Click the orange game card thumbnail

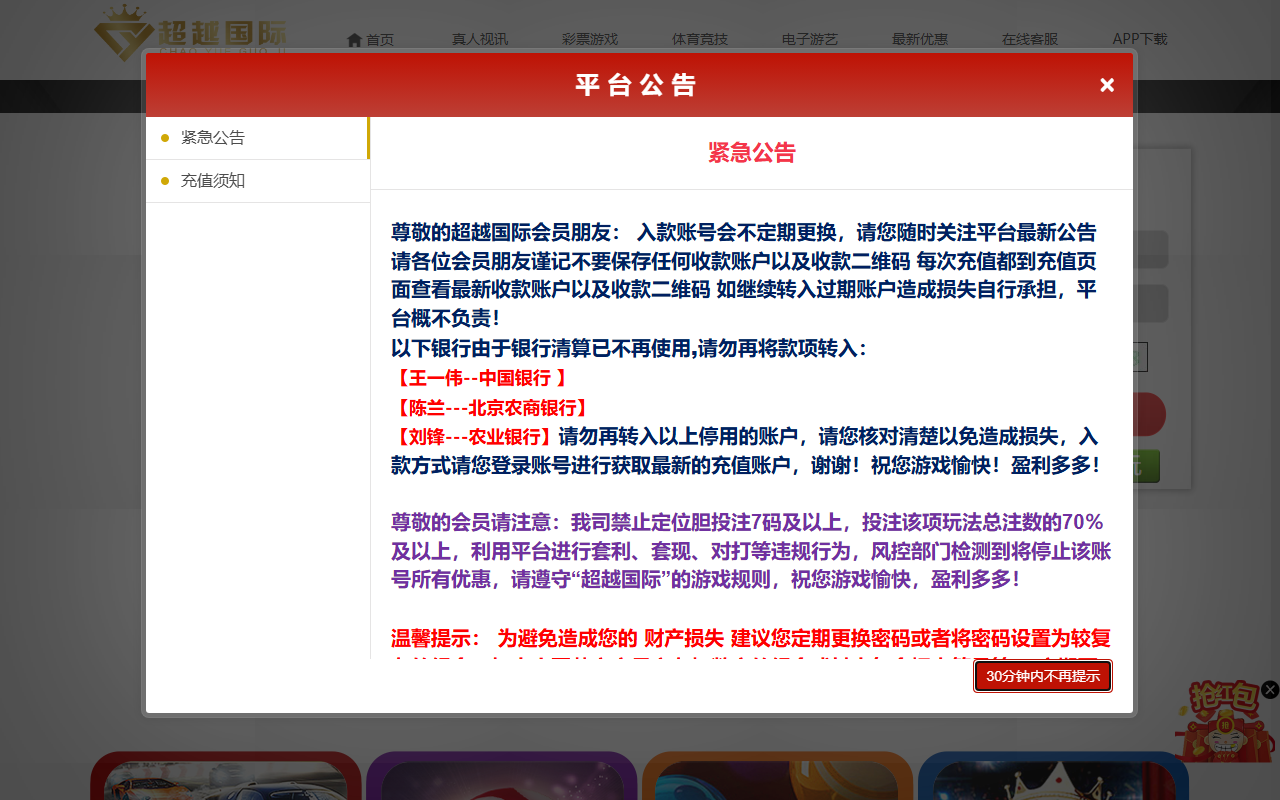pyautogui.click(x=778, y=776)
